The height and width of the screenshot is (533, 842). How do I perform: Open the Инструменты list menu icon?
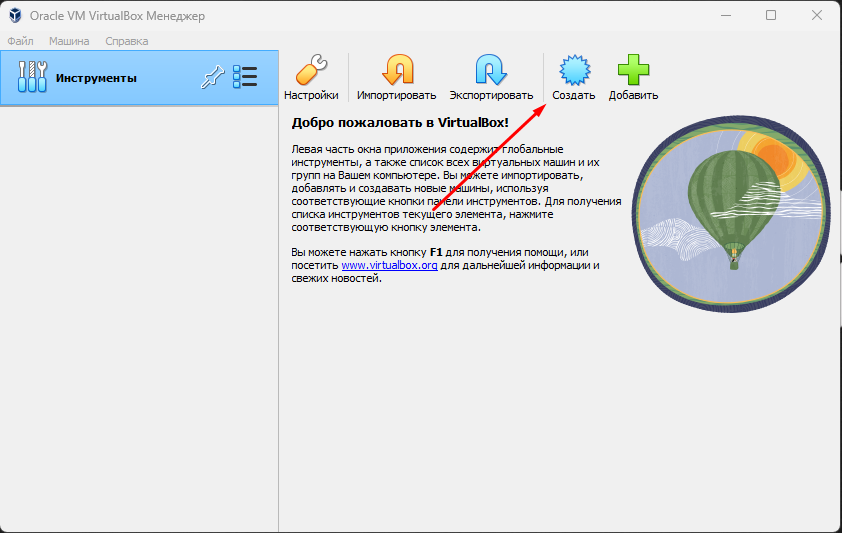tap(245, 78)
